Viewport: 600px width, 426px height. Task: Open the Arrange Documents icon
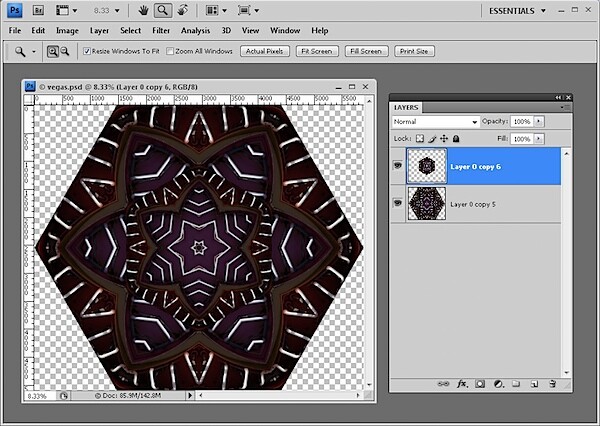pos(212,10)
